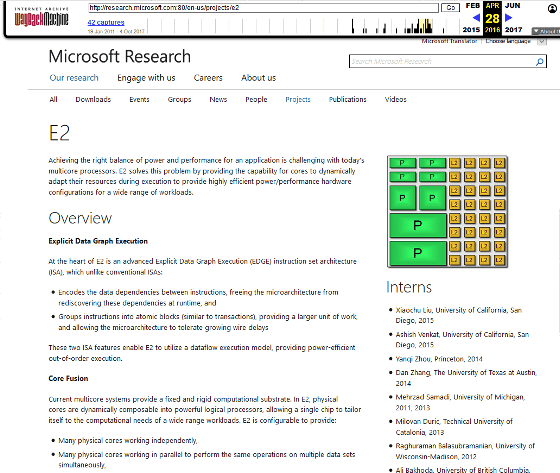
Task: Open the Careers menu item
Action: pyautogui.click(x=208, y=78)
